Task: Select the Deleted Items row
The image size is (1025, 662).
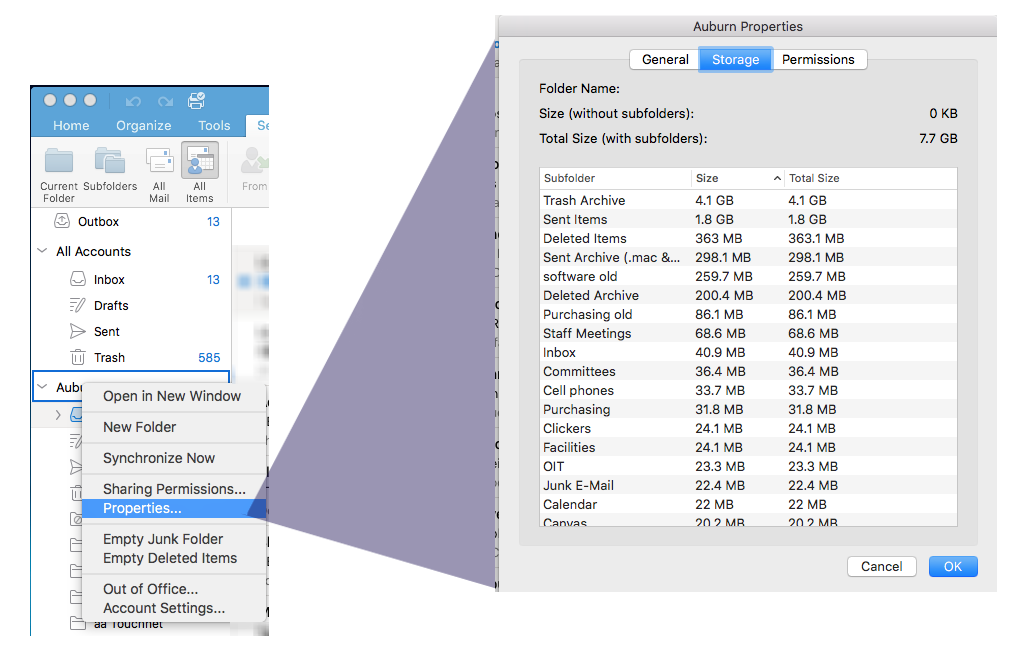Action: click(x=748, y=239)
